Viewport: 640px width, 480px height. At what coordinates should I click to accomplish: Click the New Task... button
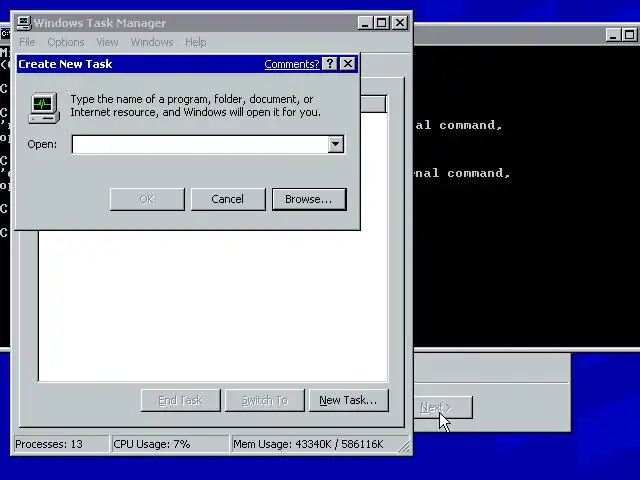point(349,400)
